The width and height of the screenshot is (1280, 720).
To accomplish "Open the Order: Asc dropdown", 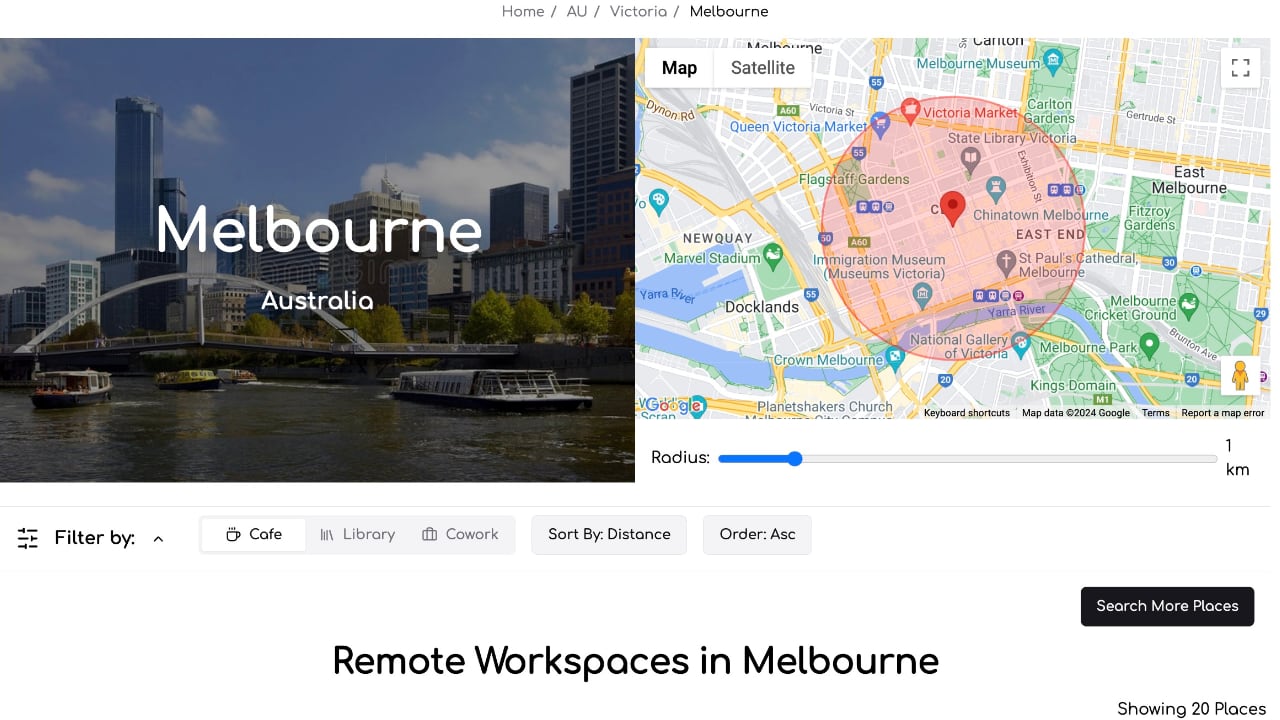I will (x=757, y=535).
